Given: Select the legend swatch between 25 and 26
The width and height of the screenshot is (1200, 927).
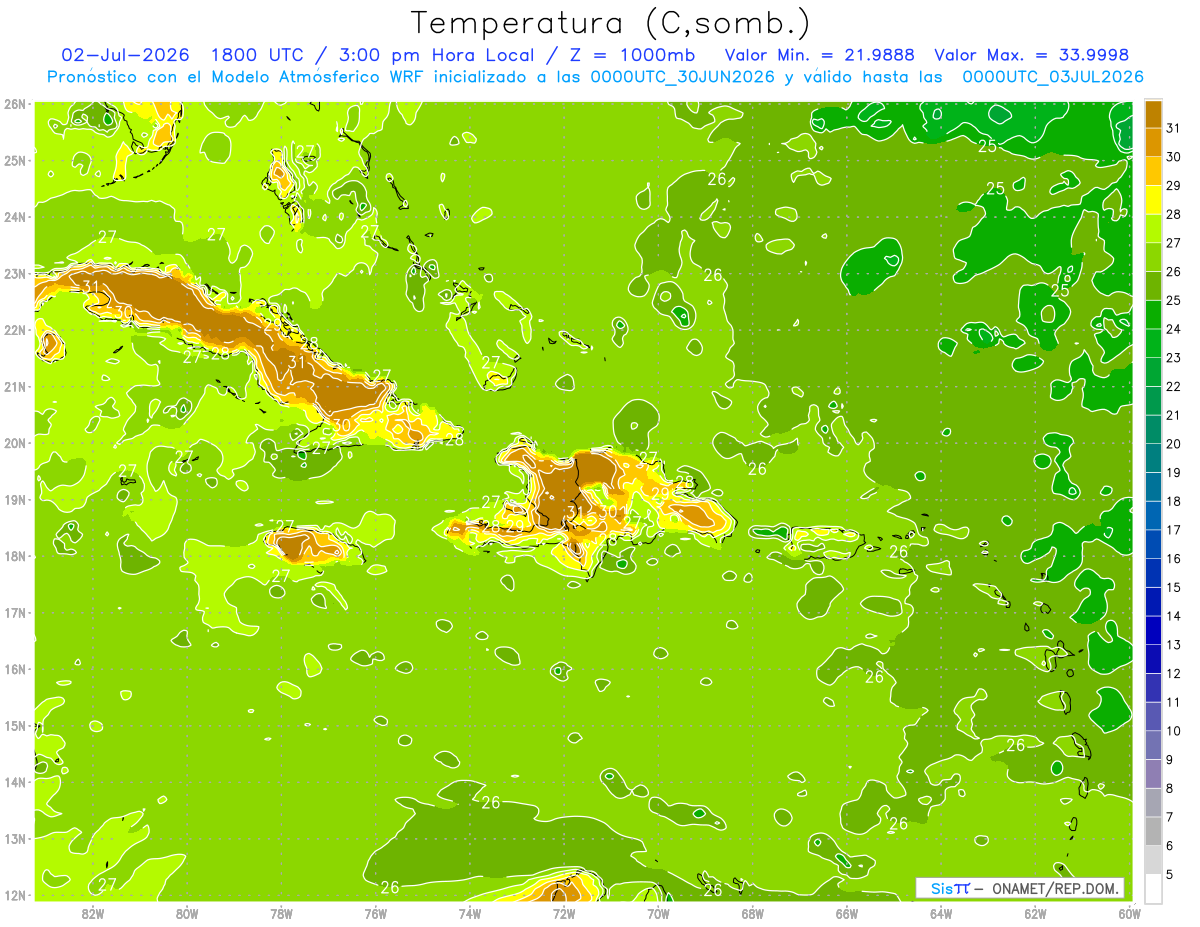Looking at the screenshot, I should pos(1153,286).
